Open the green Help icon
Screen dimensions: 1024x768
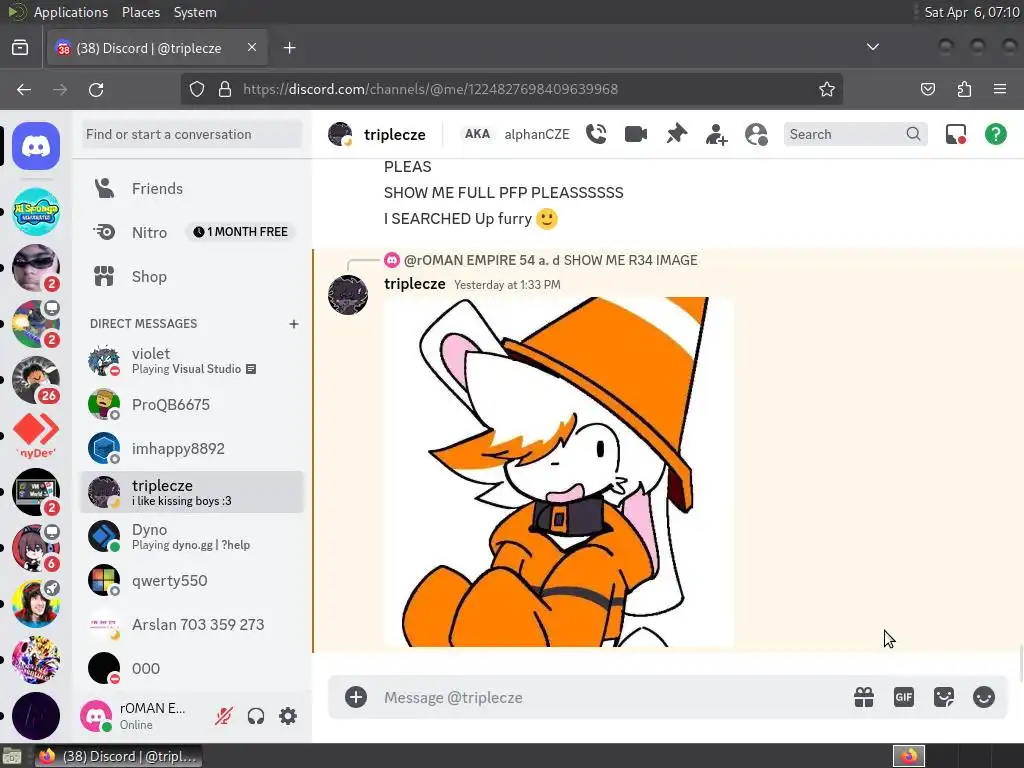point(995,134)
